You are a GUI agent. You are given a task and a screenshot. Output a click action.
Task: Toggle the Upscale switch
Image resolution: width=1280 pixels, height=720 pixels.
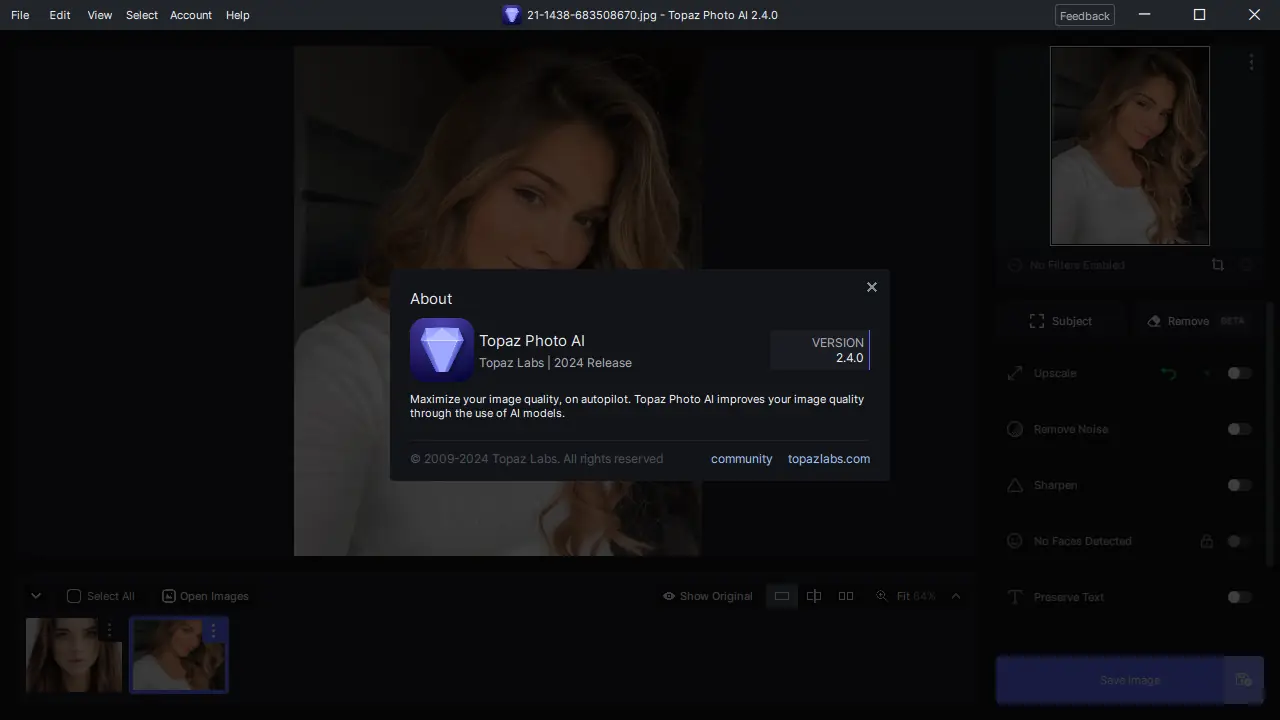pos(1239,373)
